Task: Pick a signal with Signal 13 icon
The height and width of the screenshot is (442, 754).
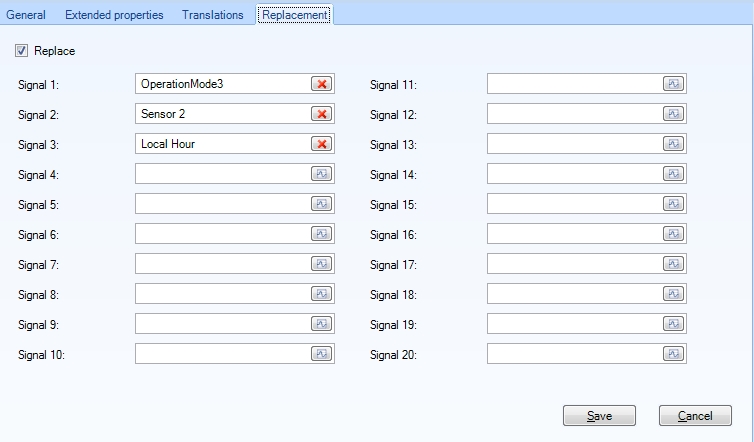Action: (674, 144)
